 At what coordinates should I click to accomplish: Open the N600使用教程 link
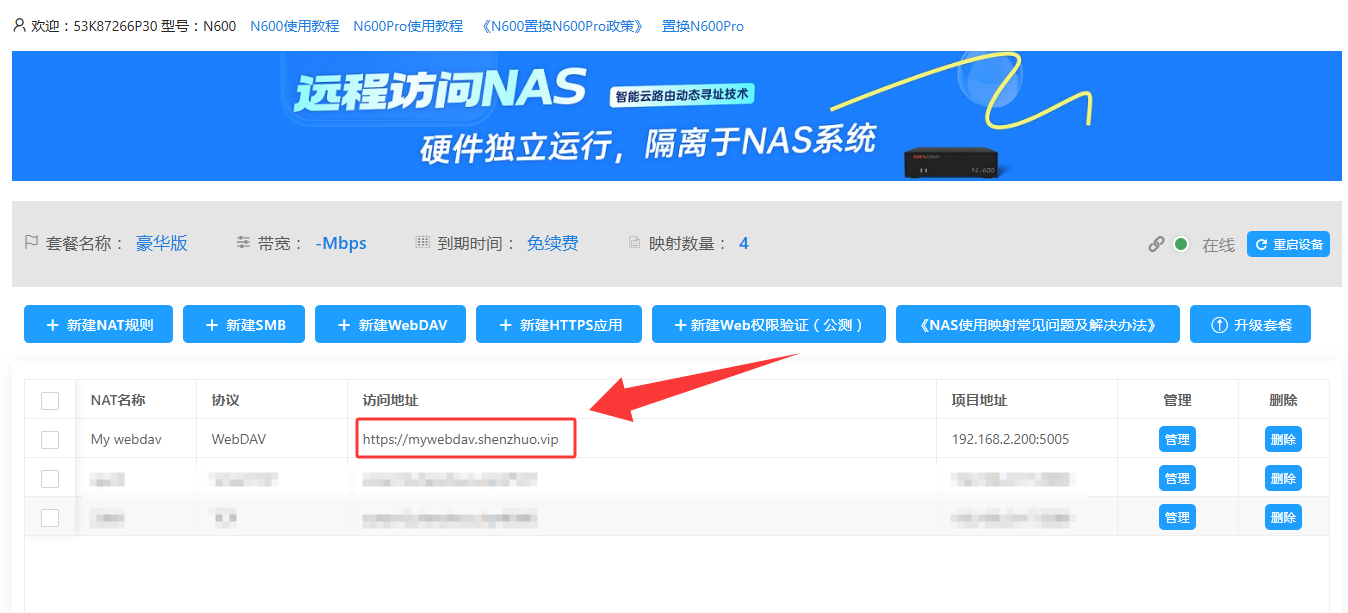pos(295,26)
